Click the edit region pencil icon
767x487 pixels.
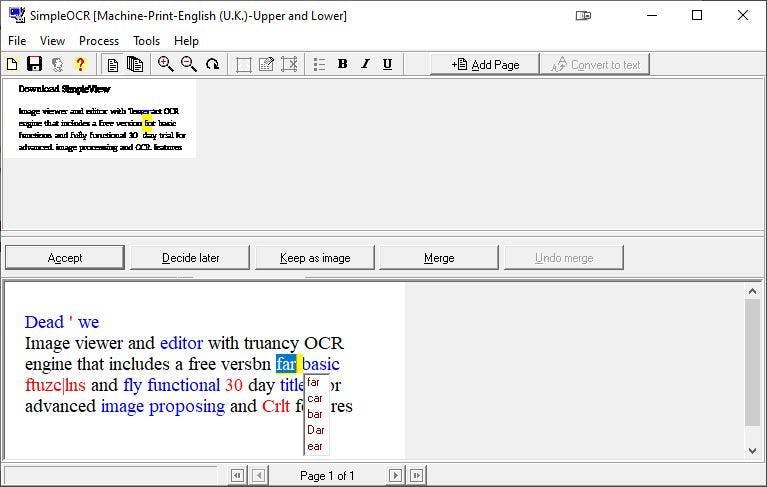pyautogui.click(x=266, y=64)
